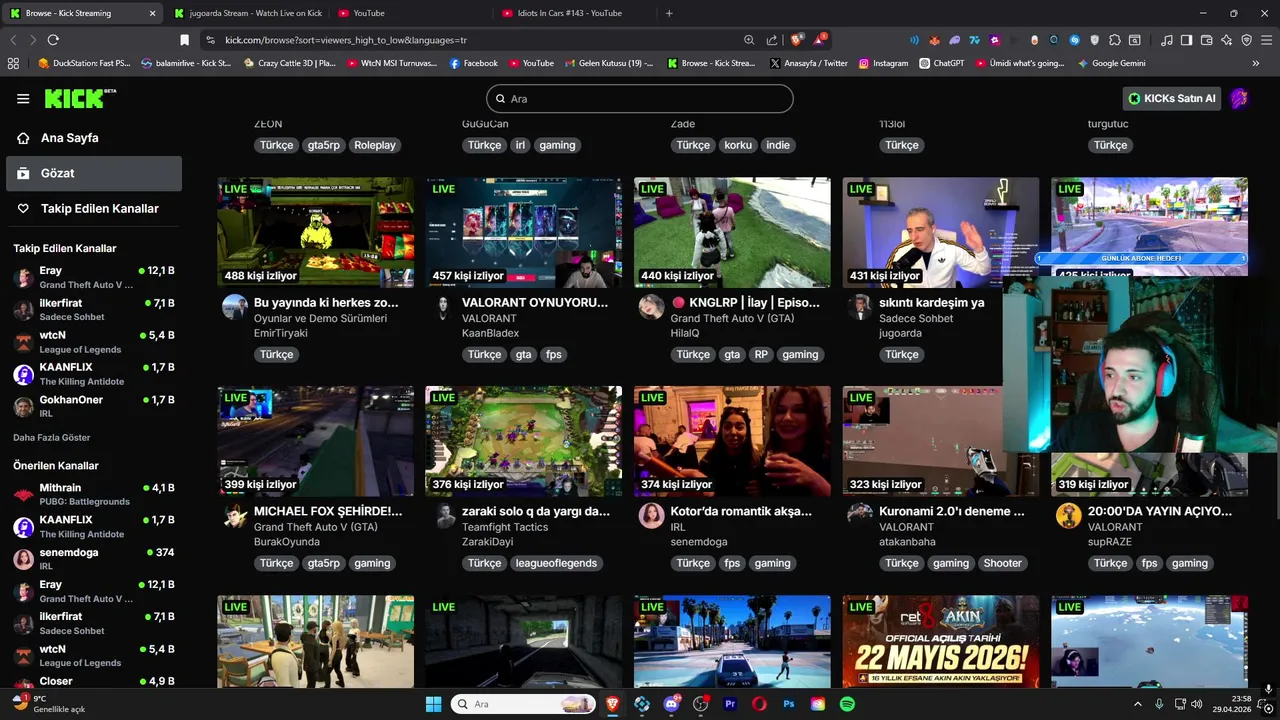
Task: Open BurakOyunda stream thumbnail
Action: (x=315, y=441)
